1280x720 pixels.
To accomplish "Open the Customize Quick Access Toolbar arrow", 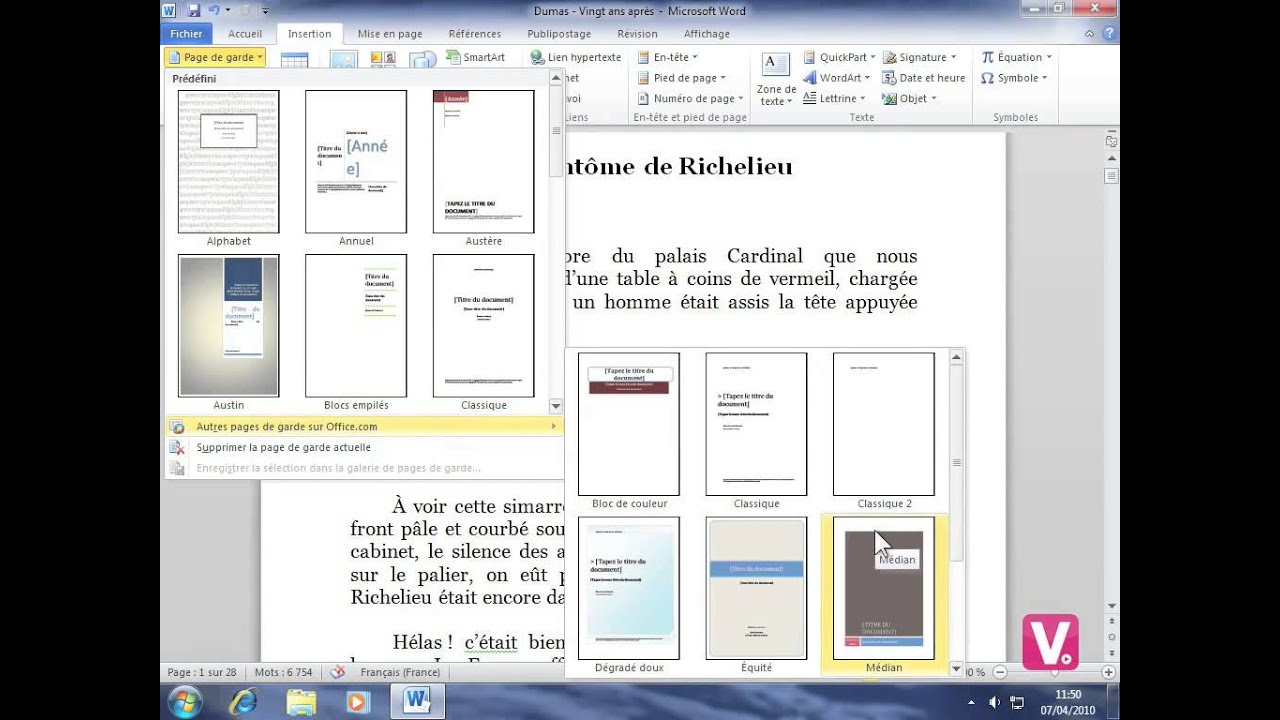I will point(267,10).
